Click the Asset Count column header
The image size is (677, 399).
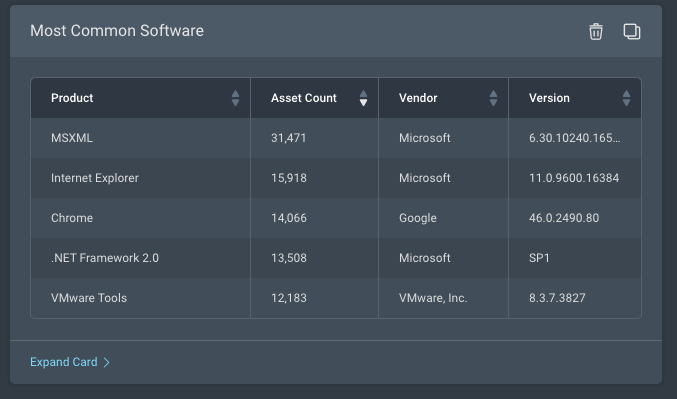pos(304,98)
